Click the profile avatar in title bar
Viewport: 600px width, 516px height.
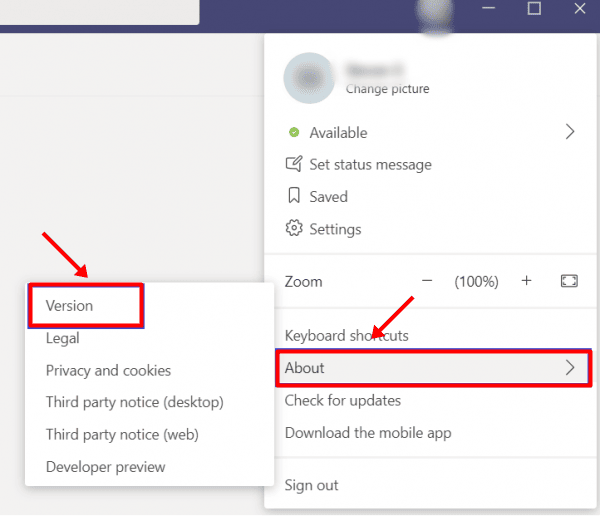[435, 15]
